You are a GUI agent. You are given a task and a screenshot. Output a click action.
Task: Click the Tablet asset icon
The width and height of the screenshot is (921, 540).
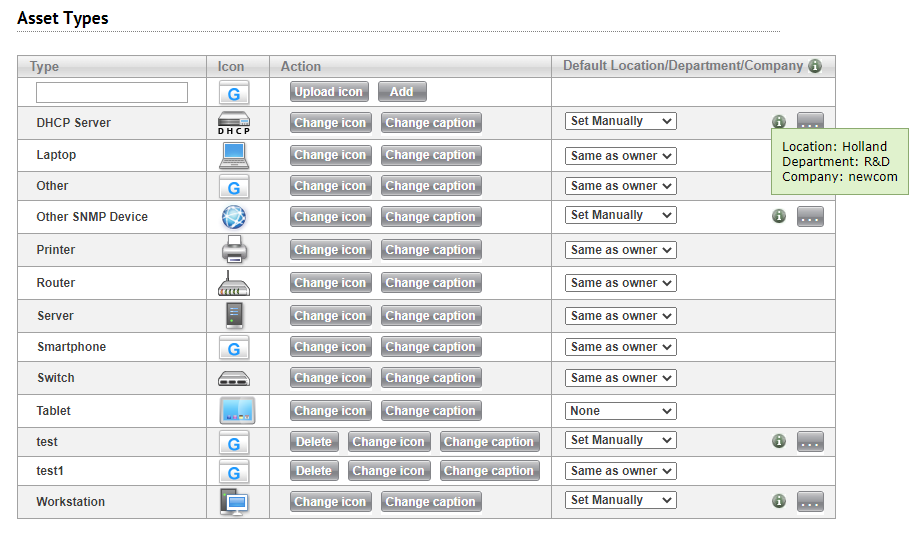tap(237, 411)
